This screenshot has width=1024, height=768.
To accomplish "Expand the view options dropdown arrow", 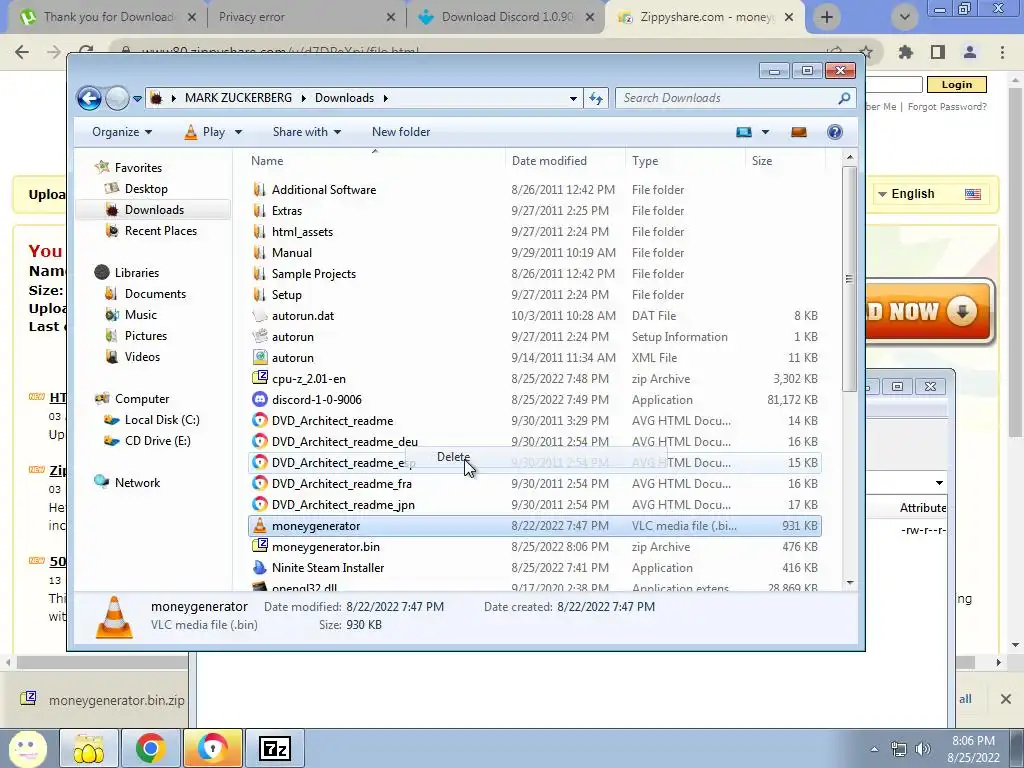I will point(765,132).
